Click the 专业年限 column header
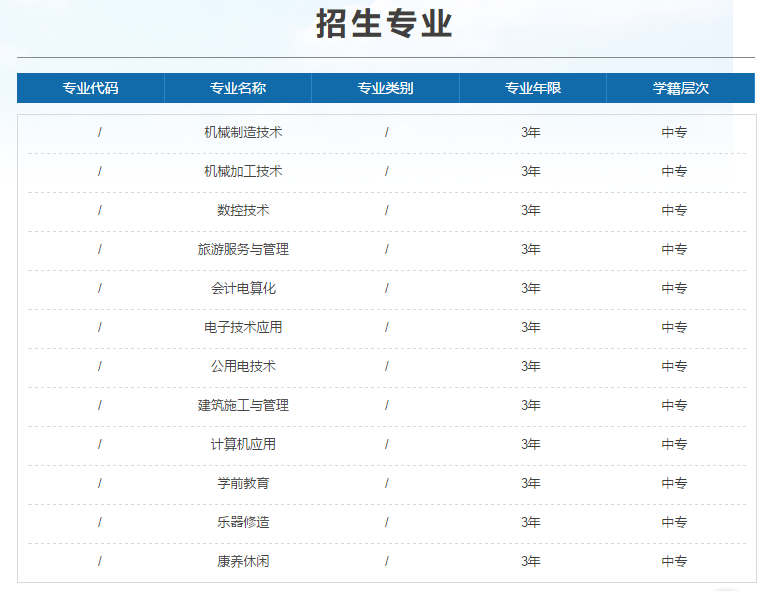Viewport: 766px width, 591px height. (x=533, y=88)
